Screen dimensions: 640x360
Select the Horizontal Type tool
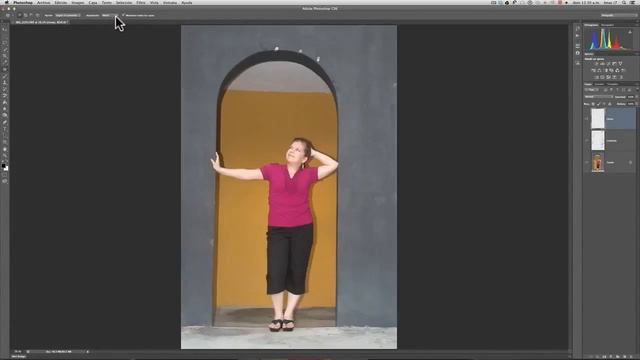coord(5,129)
